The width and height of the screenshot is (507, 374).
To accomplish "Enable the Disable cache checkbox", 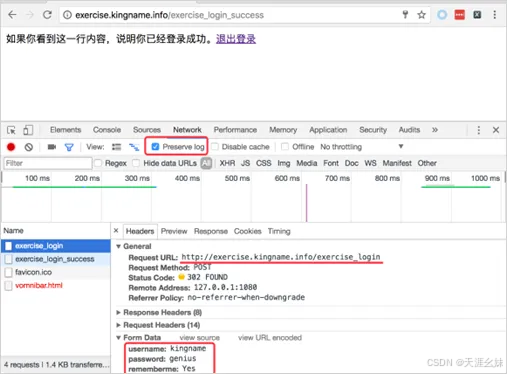I will pos(215,147).
